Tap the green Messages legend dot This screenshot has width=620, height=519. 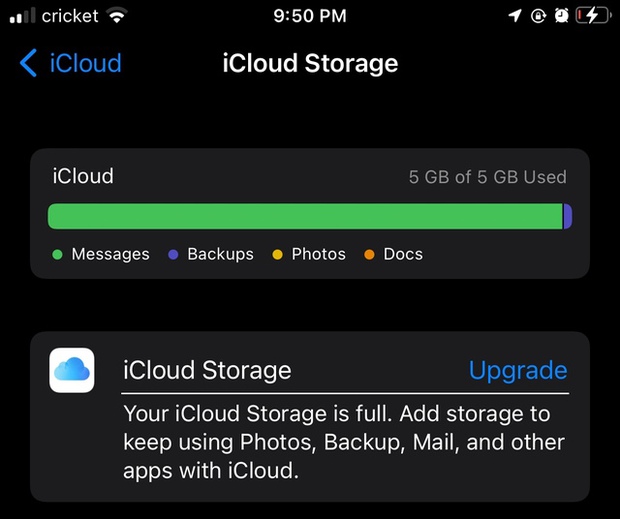coord(57,255)
